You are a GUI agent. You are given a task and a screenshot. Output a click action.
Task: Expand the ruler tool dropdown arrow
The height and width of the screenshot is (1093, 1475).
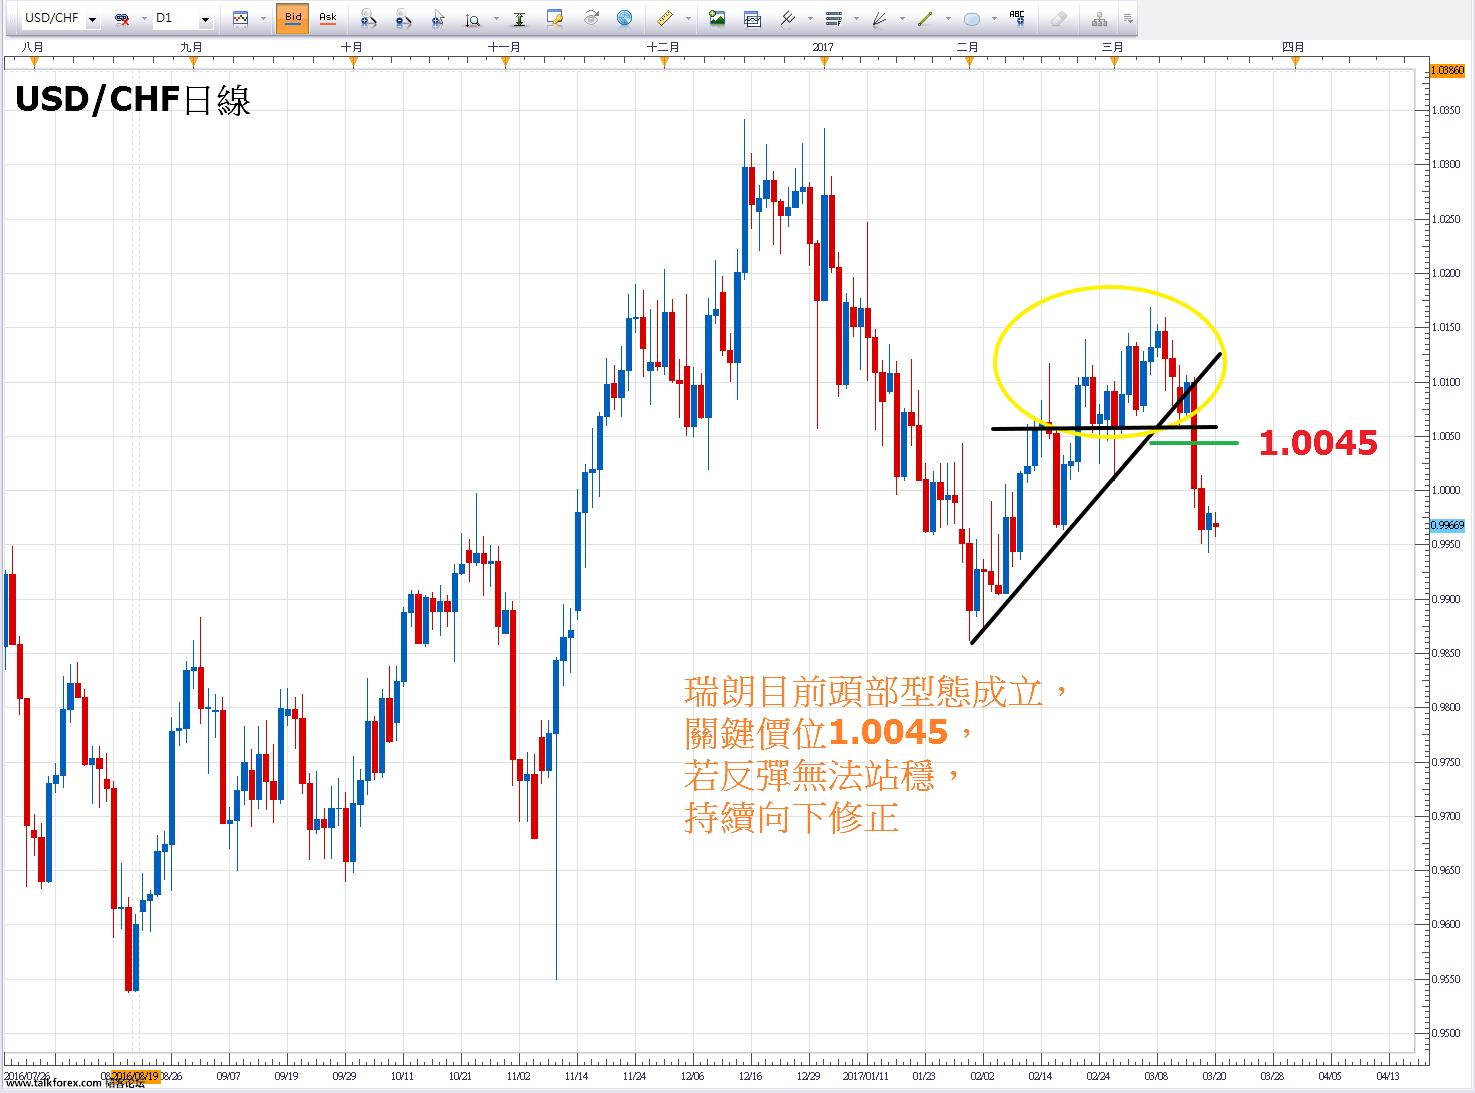(x=688, y=19)
